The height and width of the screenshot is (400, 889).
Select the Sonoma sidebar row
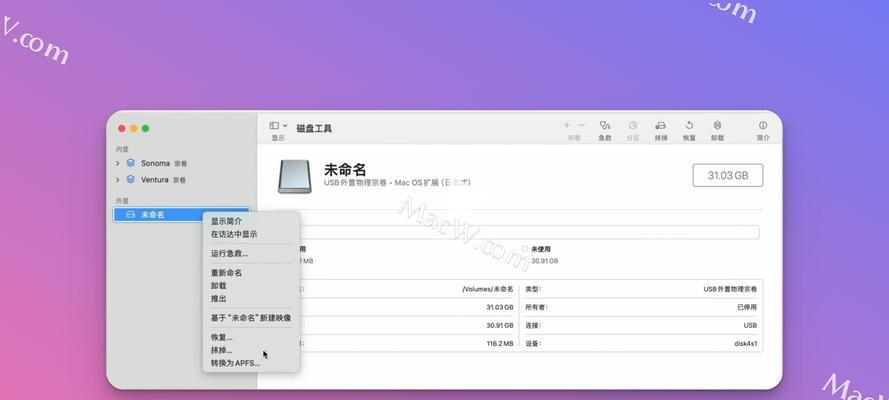click(x=181, y=163)
